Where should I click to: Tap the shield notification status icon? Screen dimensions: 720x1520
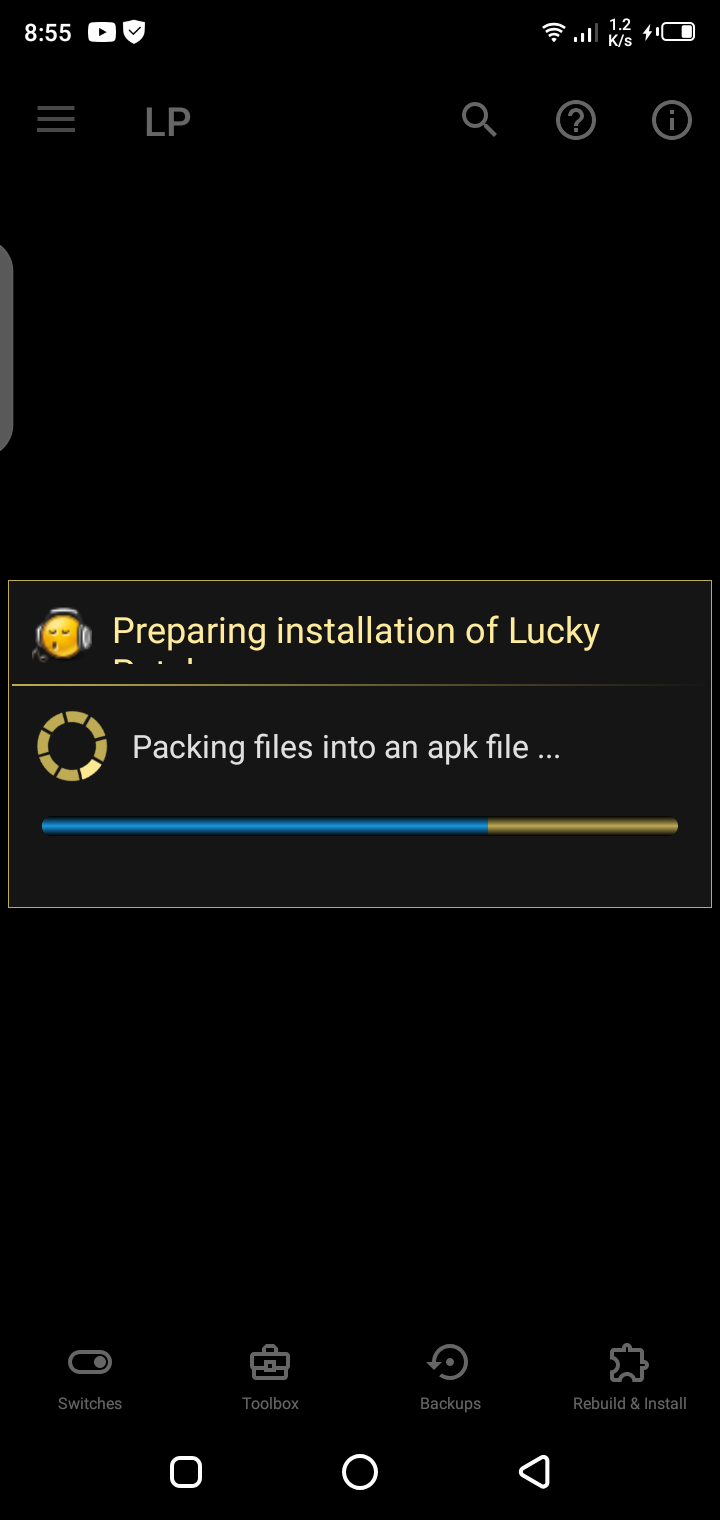pyautogui.click(x=134, y=32)
